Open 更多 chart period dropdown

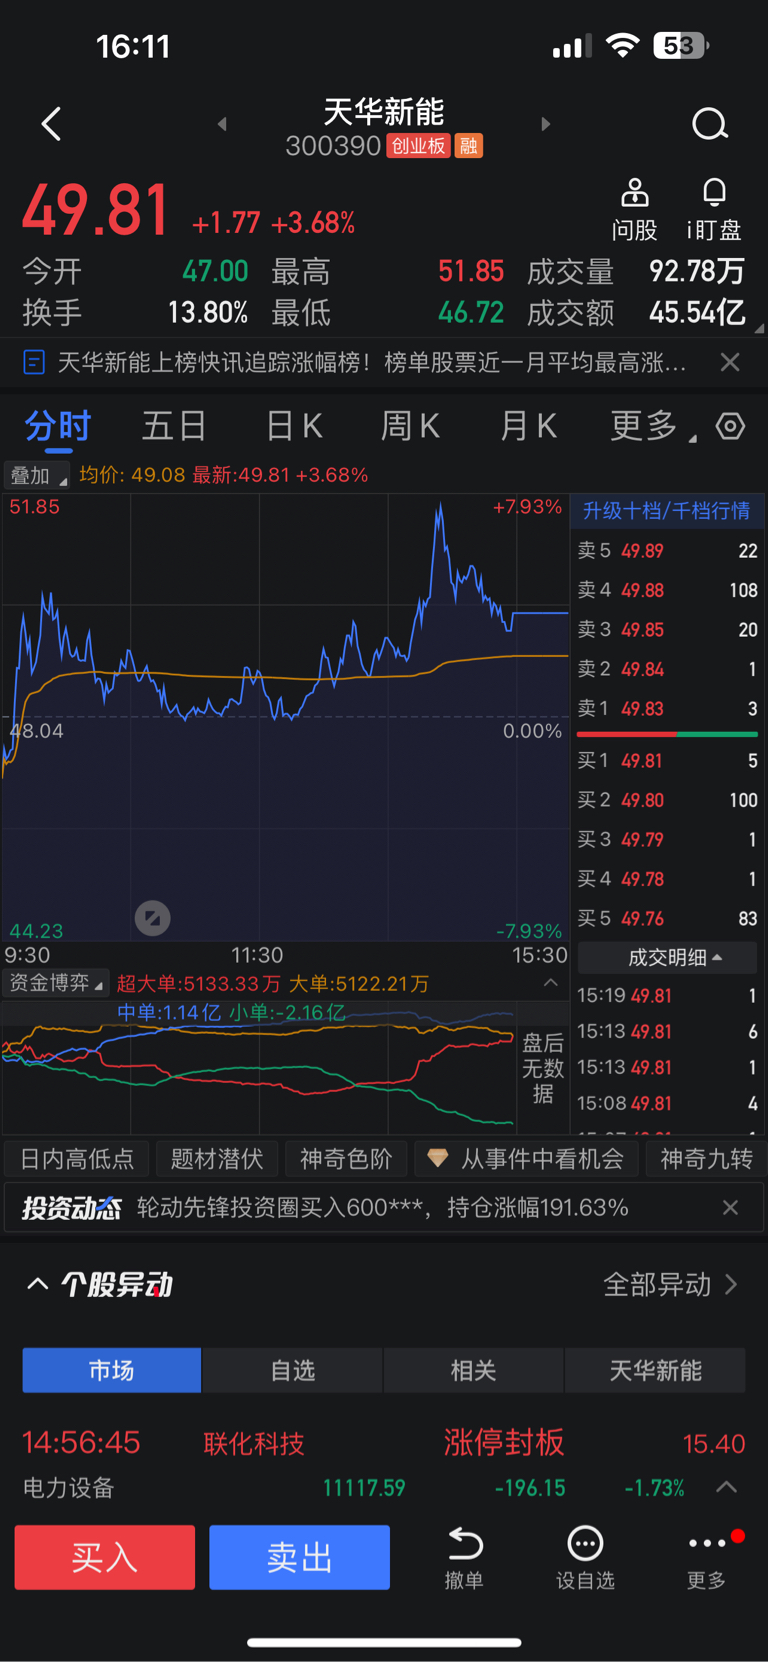tap(653, 426)
